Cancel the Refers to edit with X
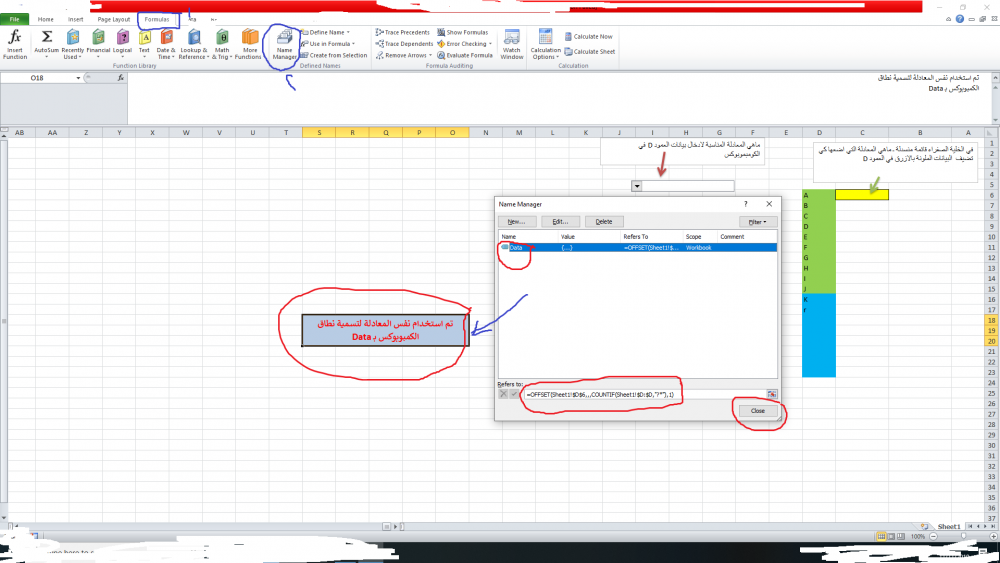The width and height of the screenshot is (1000, 563). coord(503,394)
